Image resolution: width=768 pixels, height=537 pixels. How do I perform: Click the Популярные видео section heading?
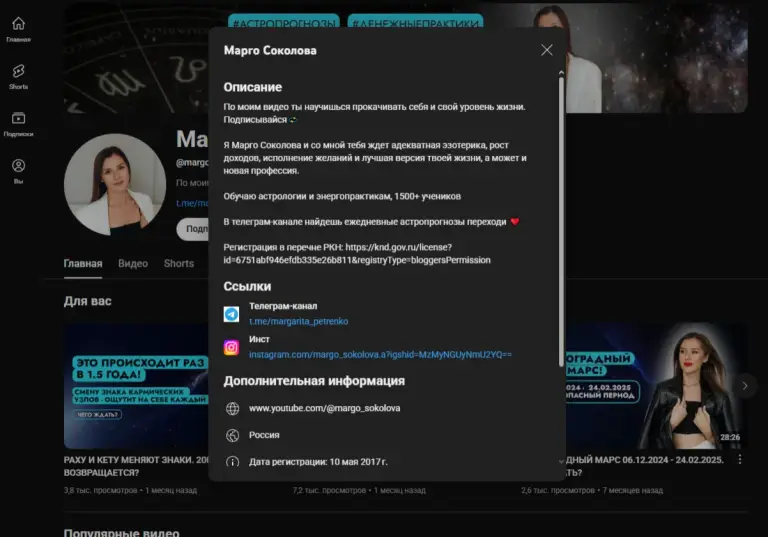pos(121,532)
